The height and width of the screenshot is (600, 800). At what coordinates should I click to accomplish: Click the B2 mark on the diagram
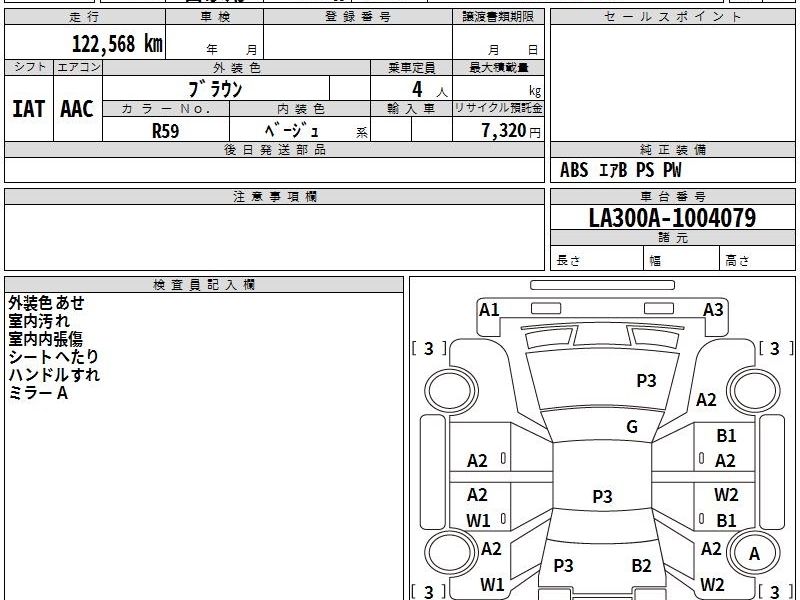click(x=641, y=565)
